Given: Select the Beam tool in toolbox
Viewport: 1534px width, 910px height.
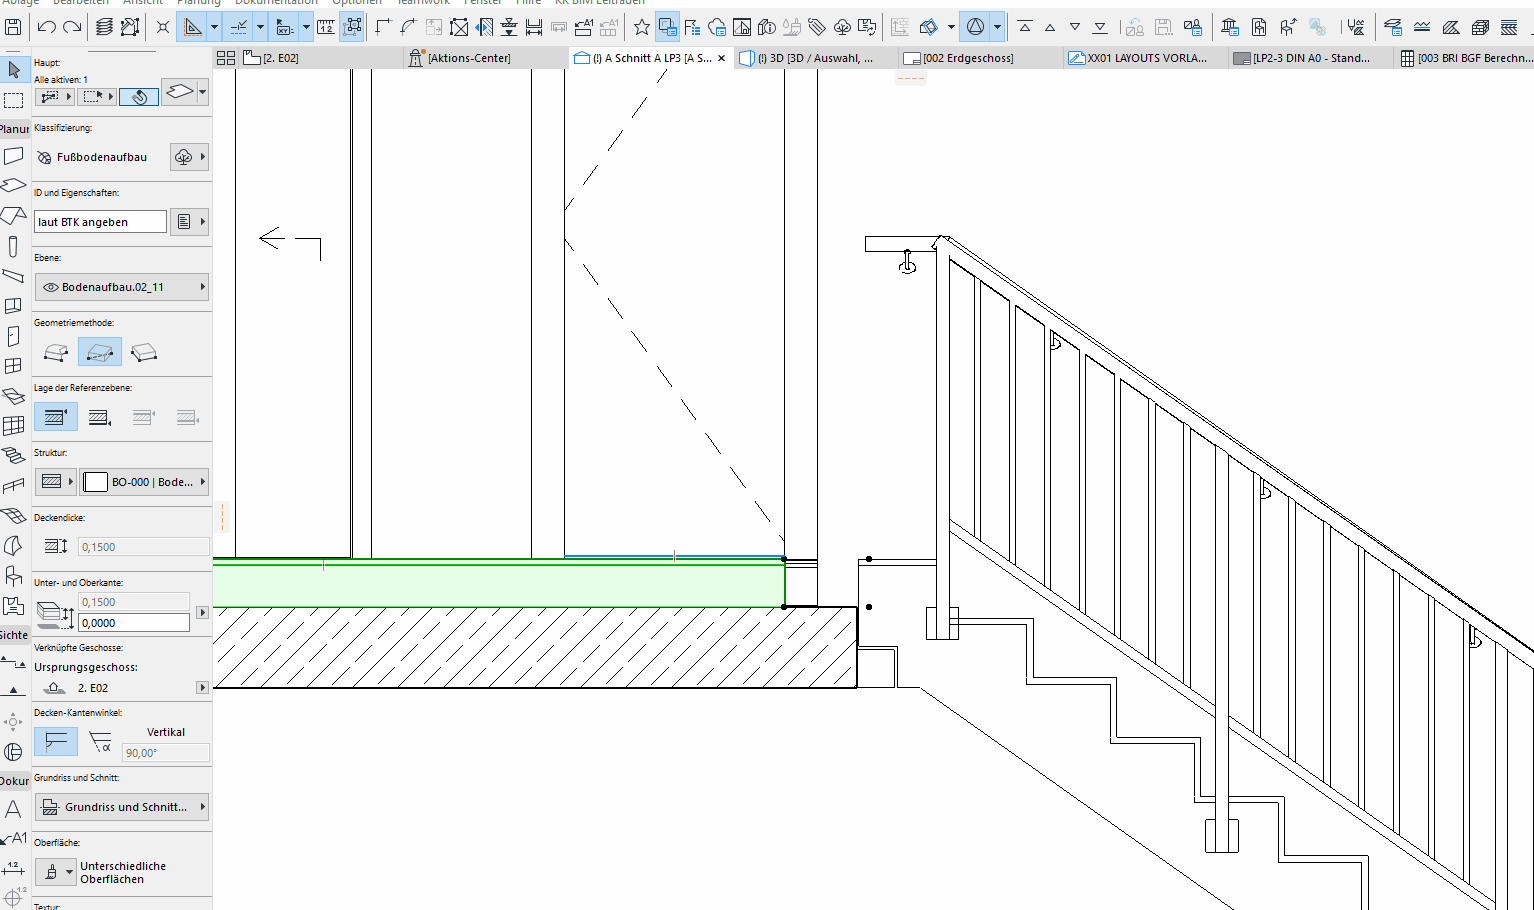Looking at the screenshot, I should pos(13,276).
